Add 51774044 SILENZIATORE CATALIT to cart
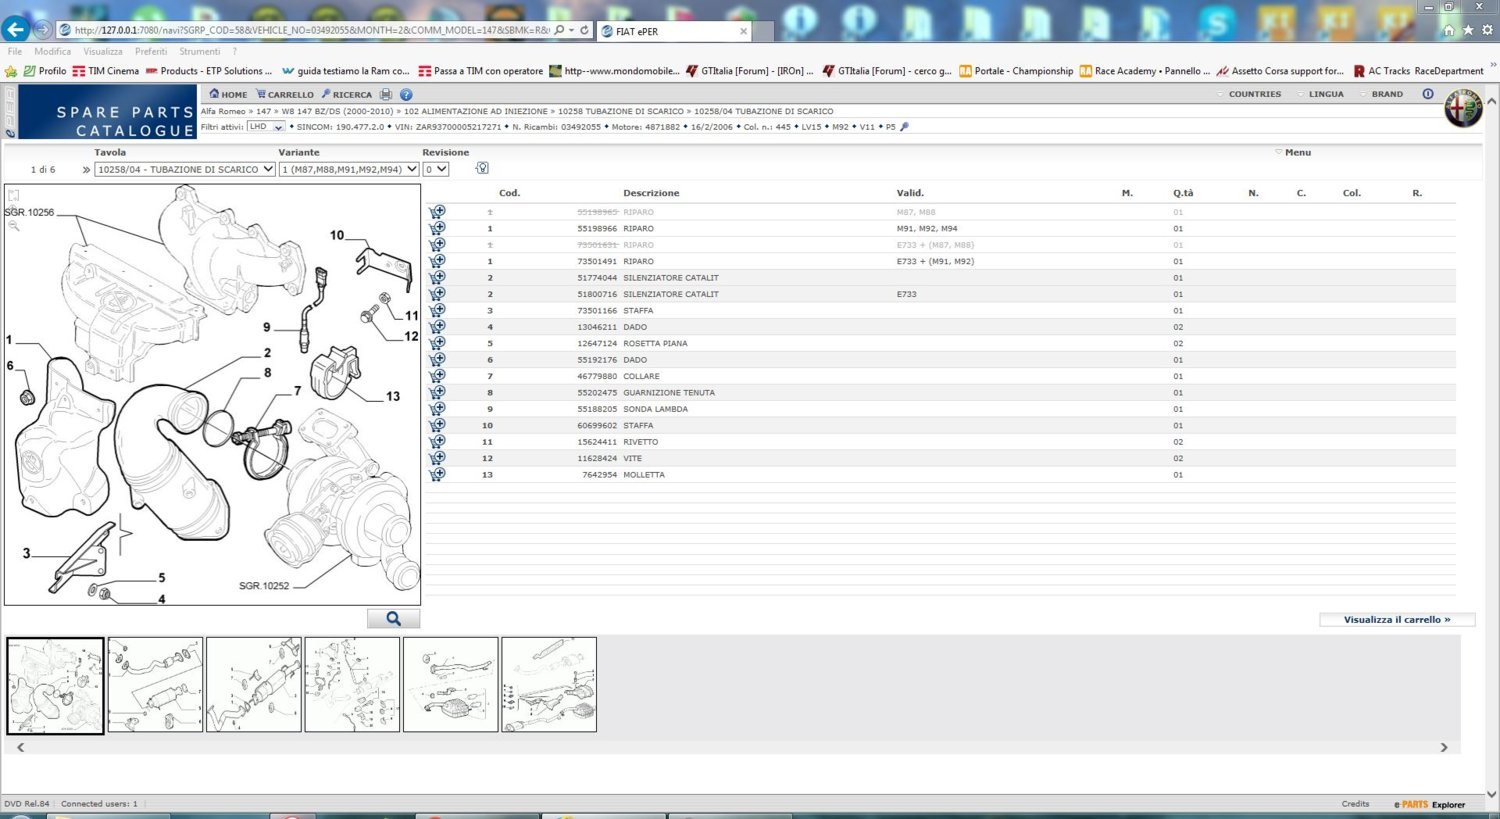Viewport: 1500px width, 819px height. [x=437, y=277]
